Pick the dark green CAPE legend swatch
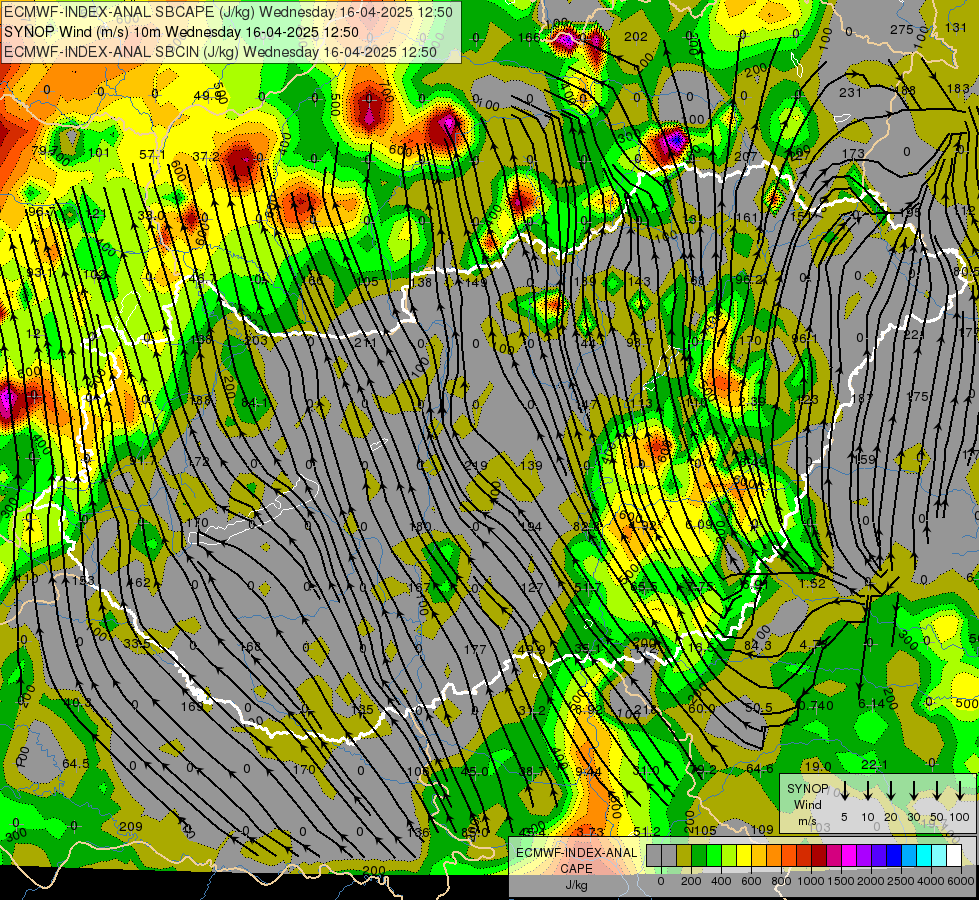Viewport: 979px width, 900px height. coord(699,856)
